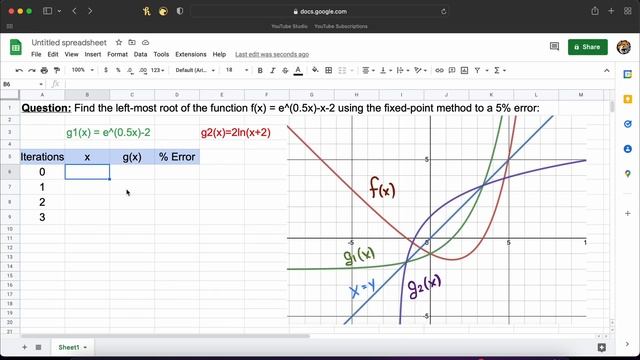Open the Name box dropdown
640x360 pixels.
(x=41, y=84)
